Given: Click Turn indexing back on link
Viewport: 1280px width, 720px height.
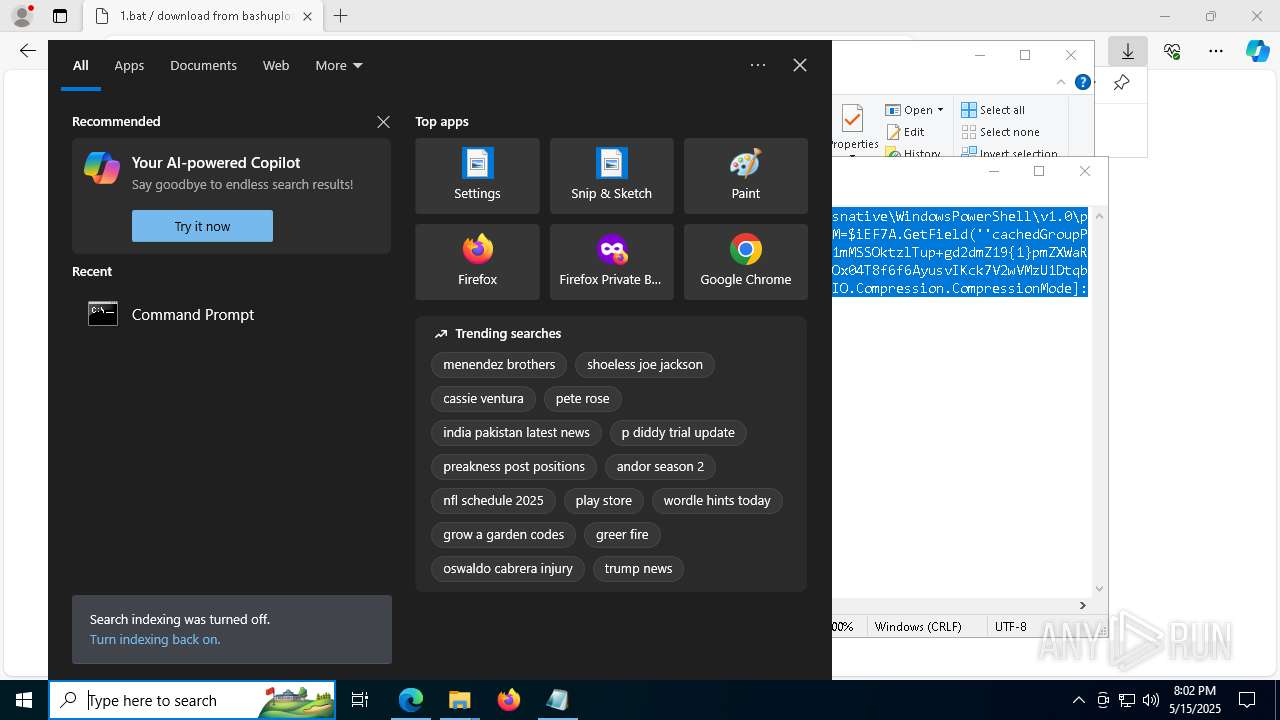Looking at the screenshot, I should [155, 639].
